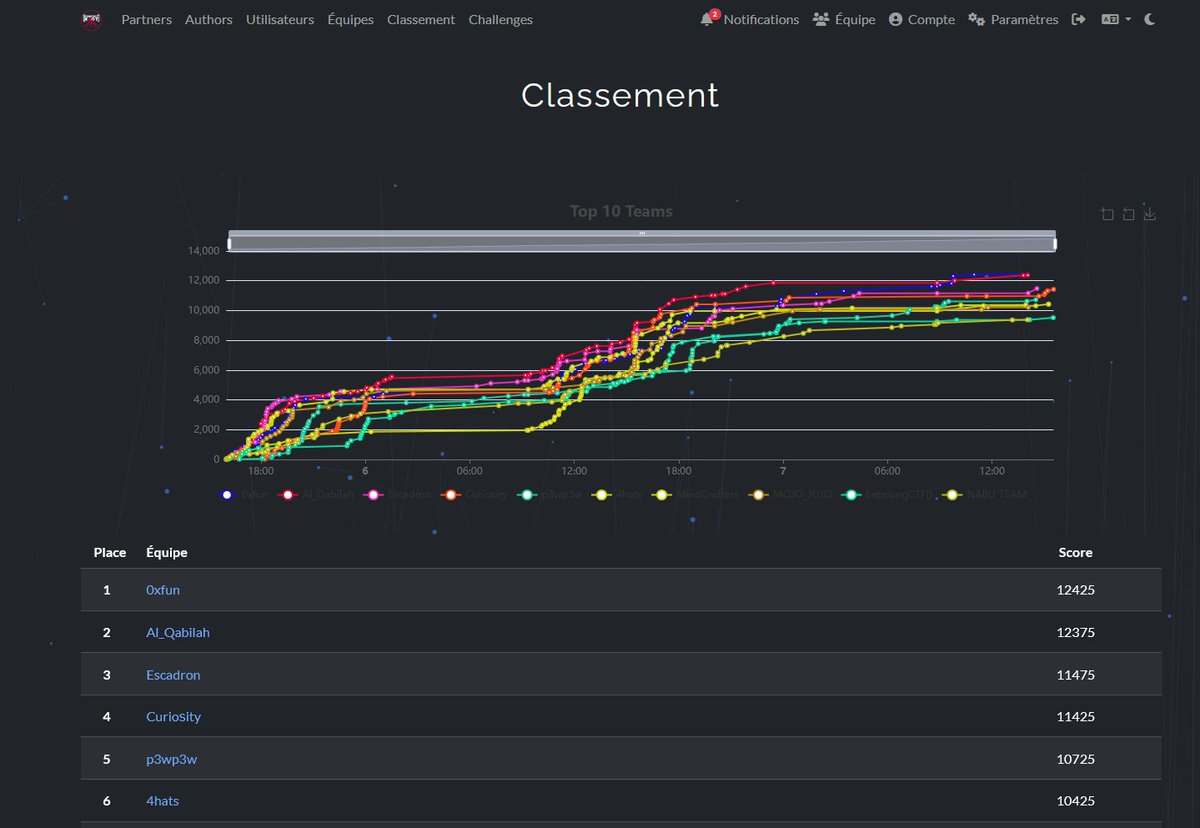Open Al_Qabilah team link
Image resolution: width=1200 pixels, height=828 pixels.
178,632
